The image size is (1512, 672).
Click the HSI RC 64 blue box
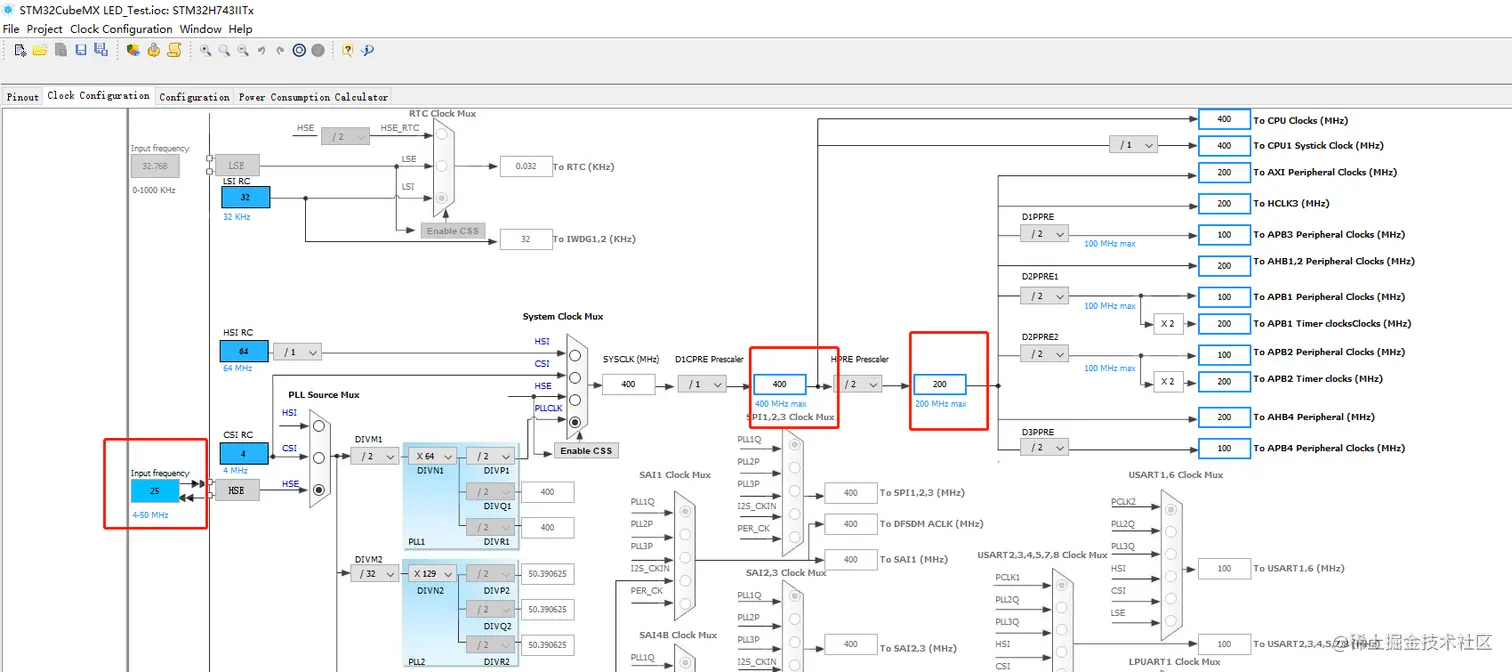pos(245,351)
